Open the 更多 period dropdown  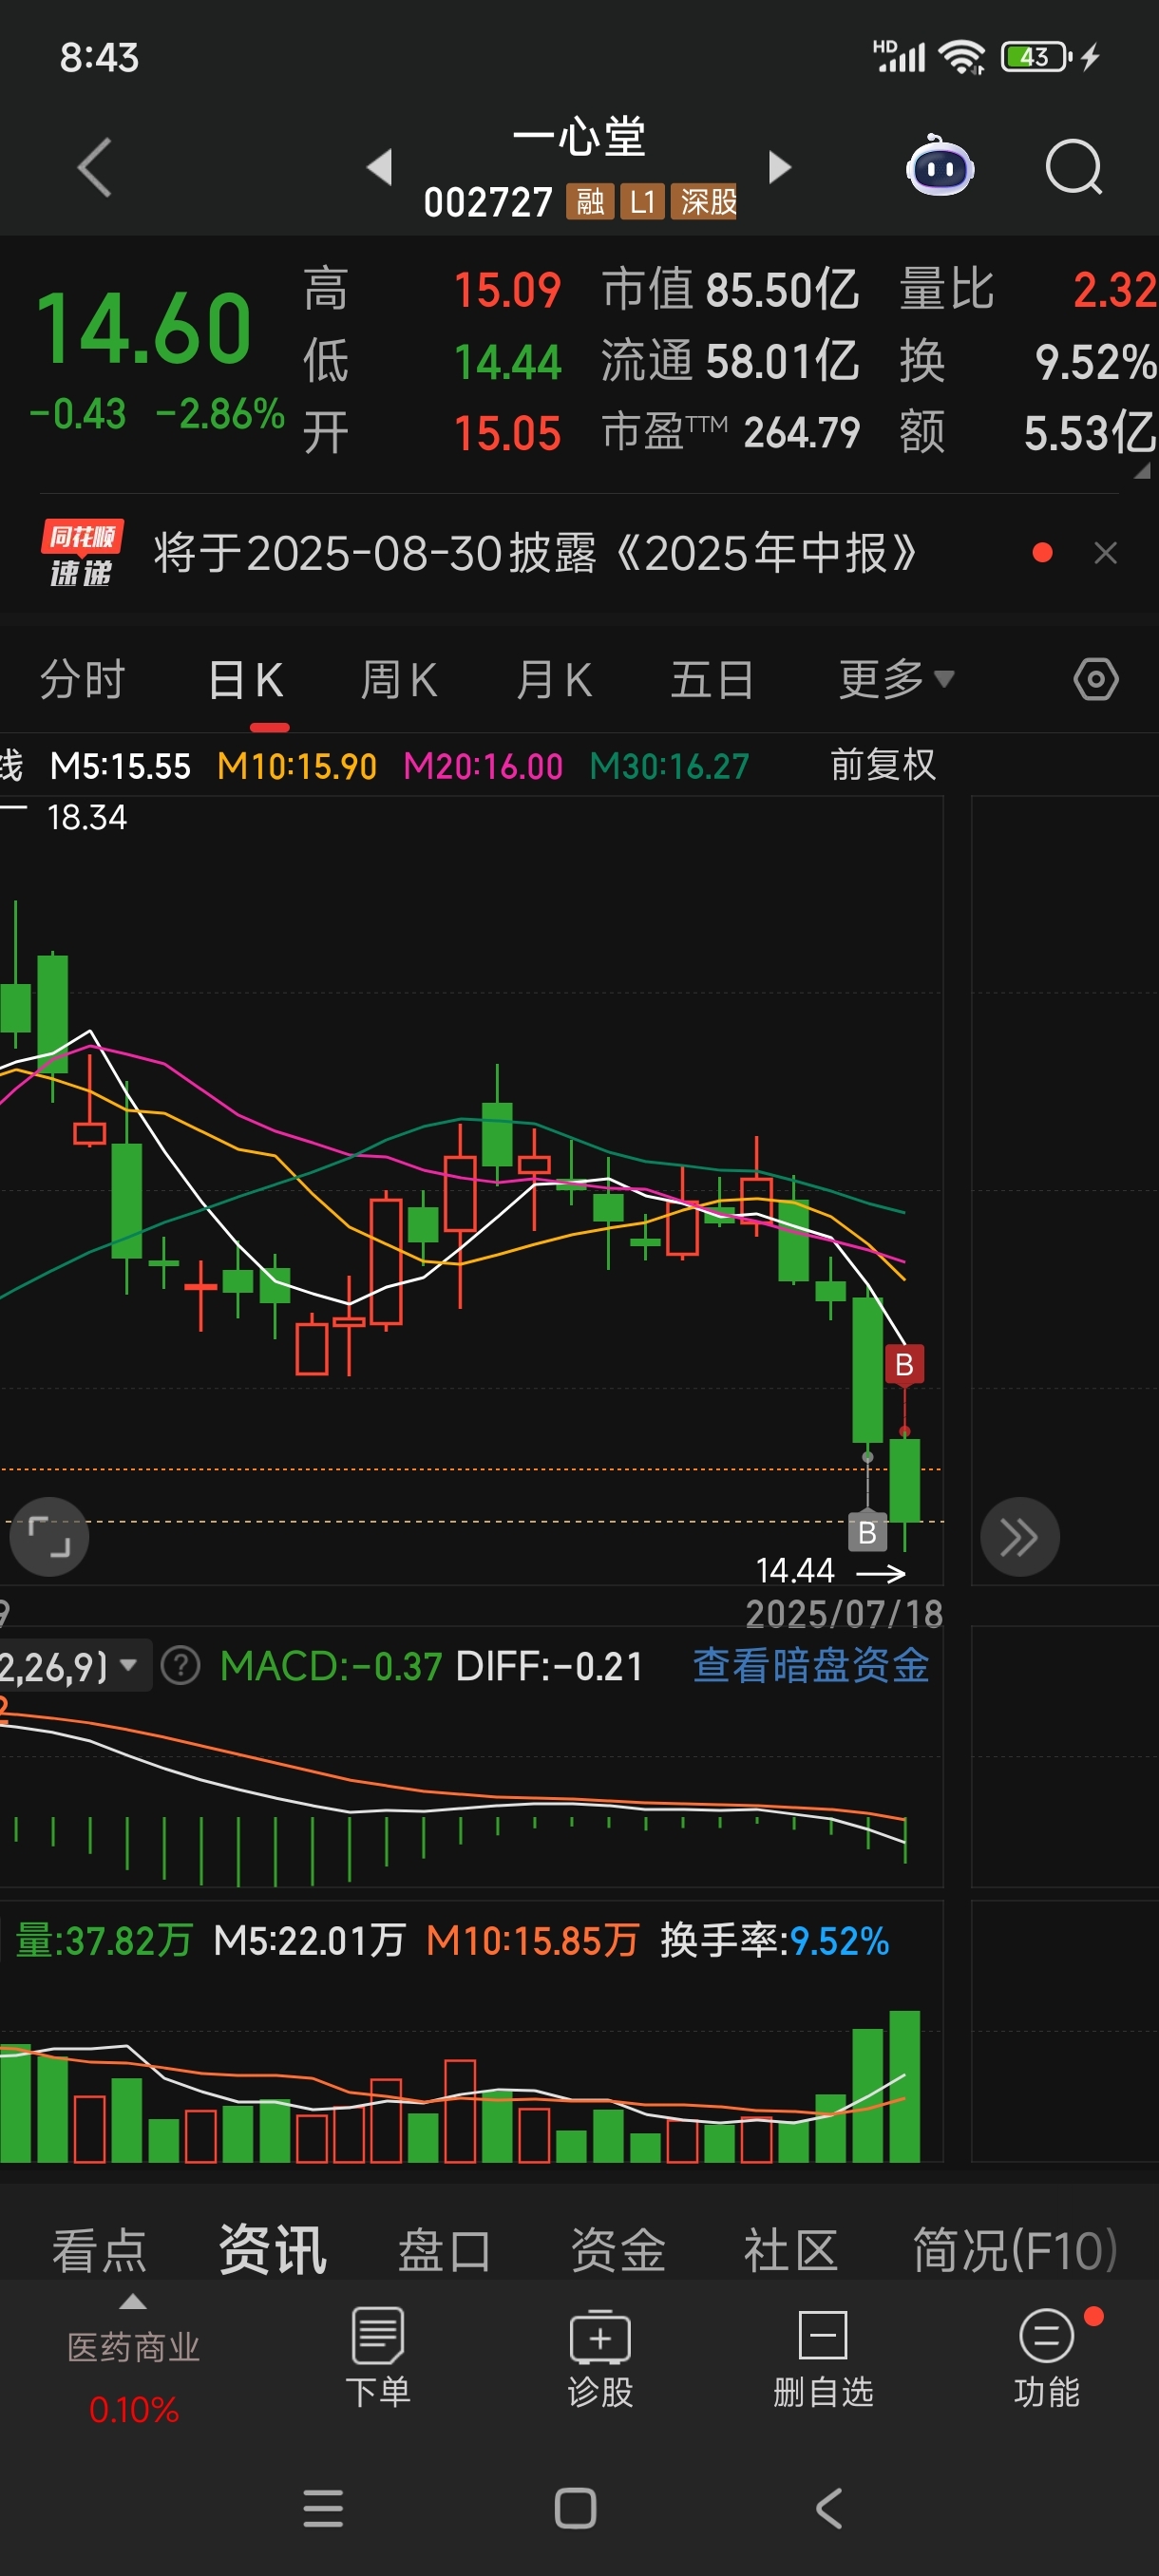(x=896, y=680)
